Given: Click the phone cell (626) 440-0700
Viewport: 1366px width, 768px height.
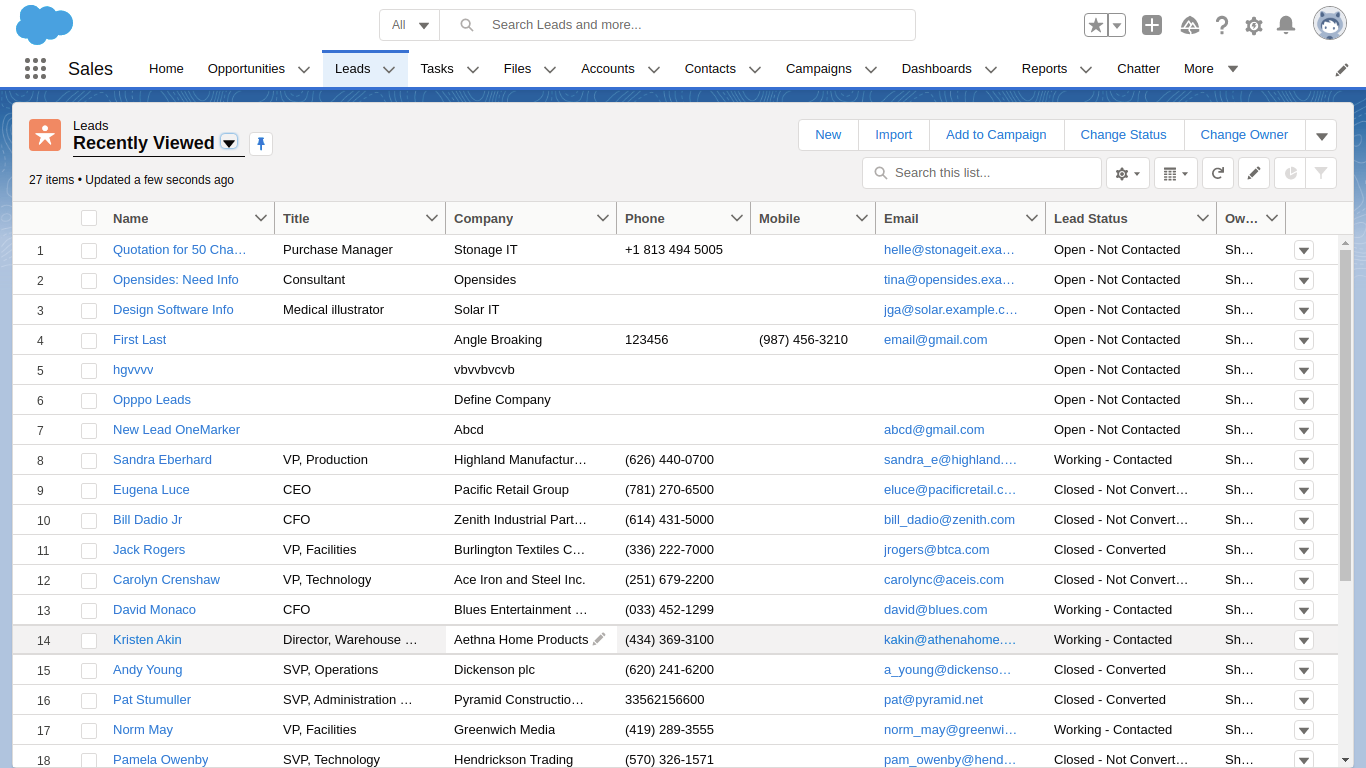Looking at the screenshot, I should click(x=683, y=460).
